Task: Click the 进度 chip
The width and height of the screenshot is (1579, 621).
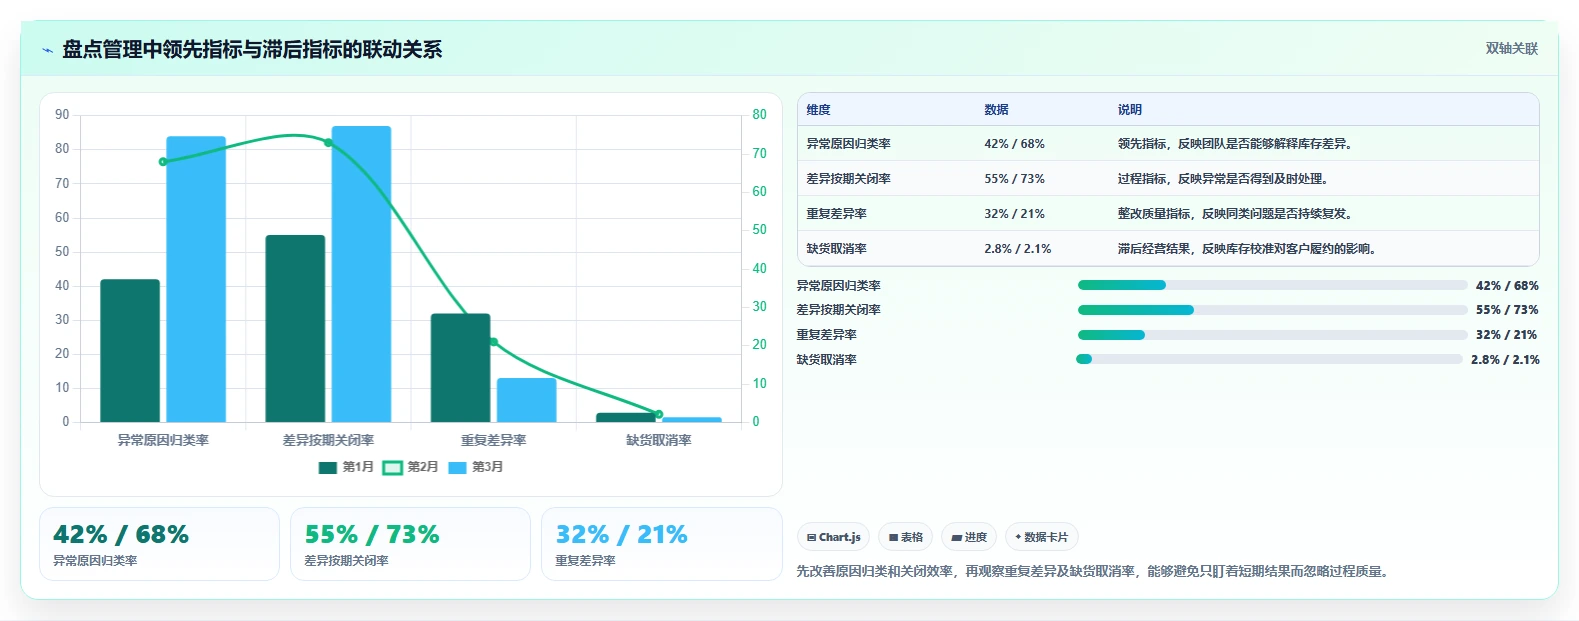Action: (969, 537)
